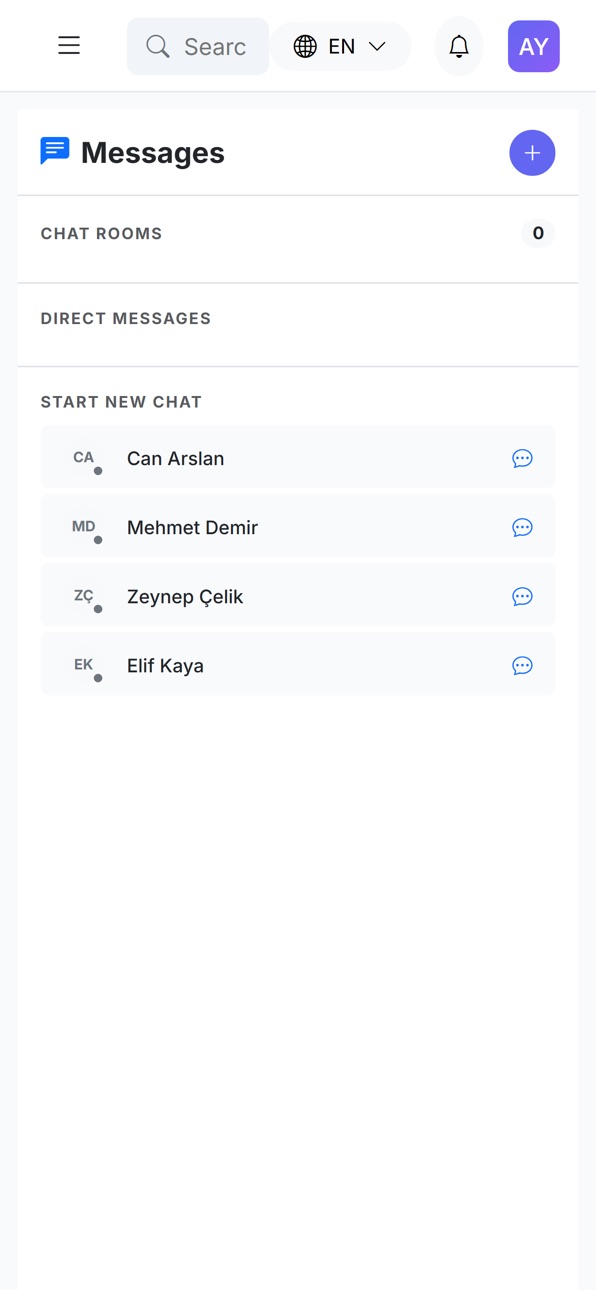Expand the language chevron arrow
The image size is (596, 1290).
click(x=377, y=46)
